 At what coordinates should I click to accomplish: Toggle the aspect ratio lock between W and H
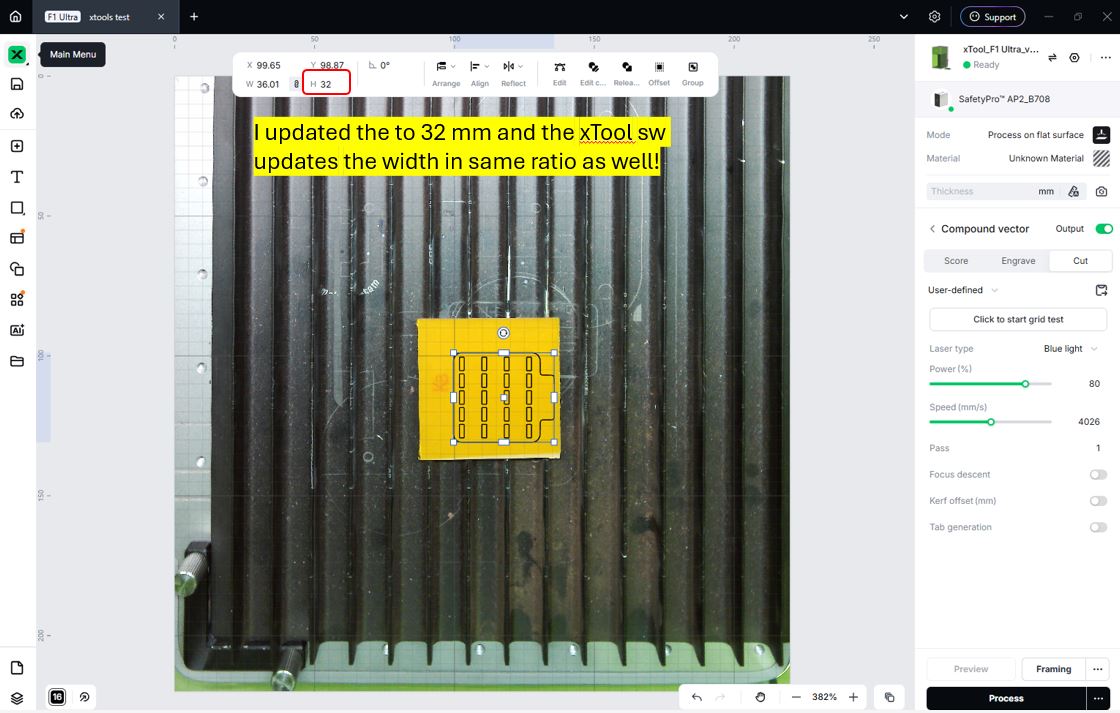[296, 84]
